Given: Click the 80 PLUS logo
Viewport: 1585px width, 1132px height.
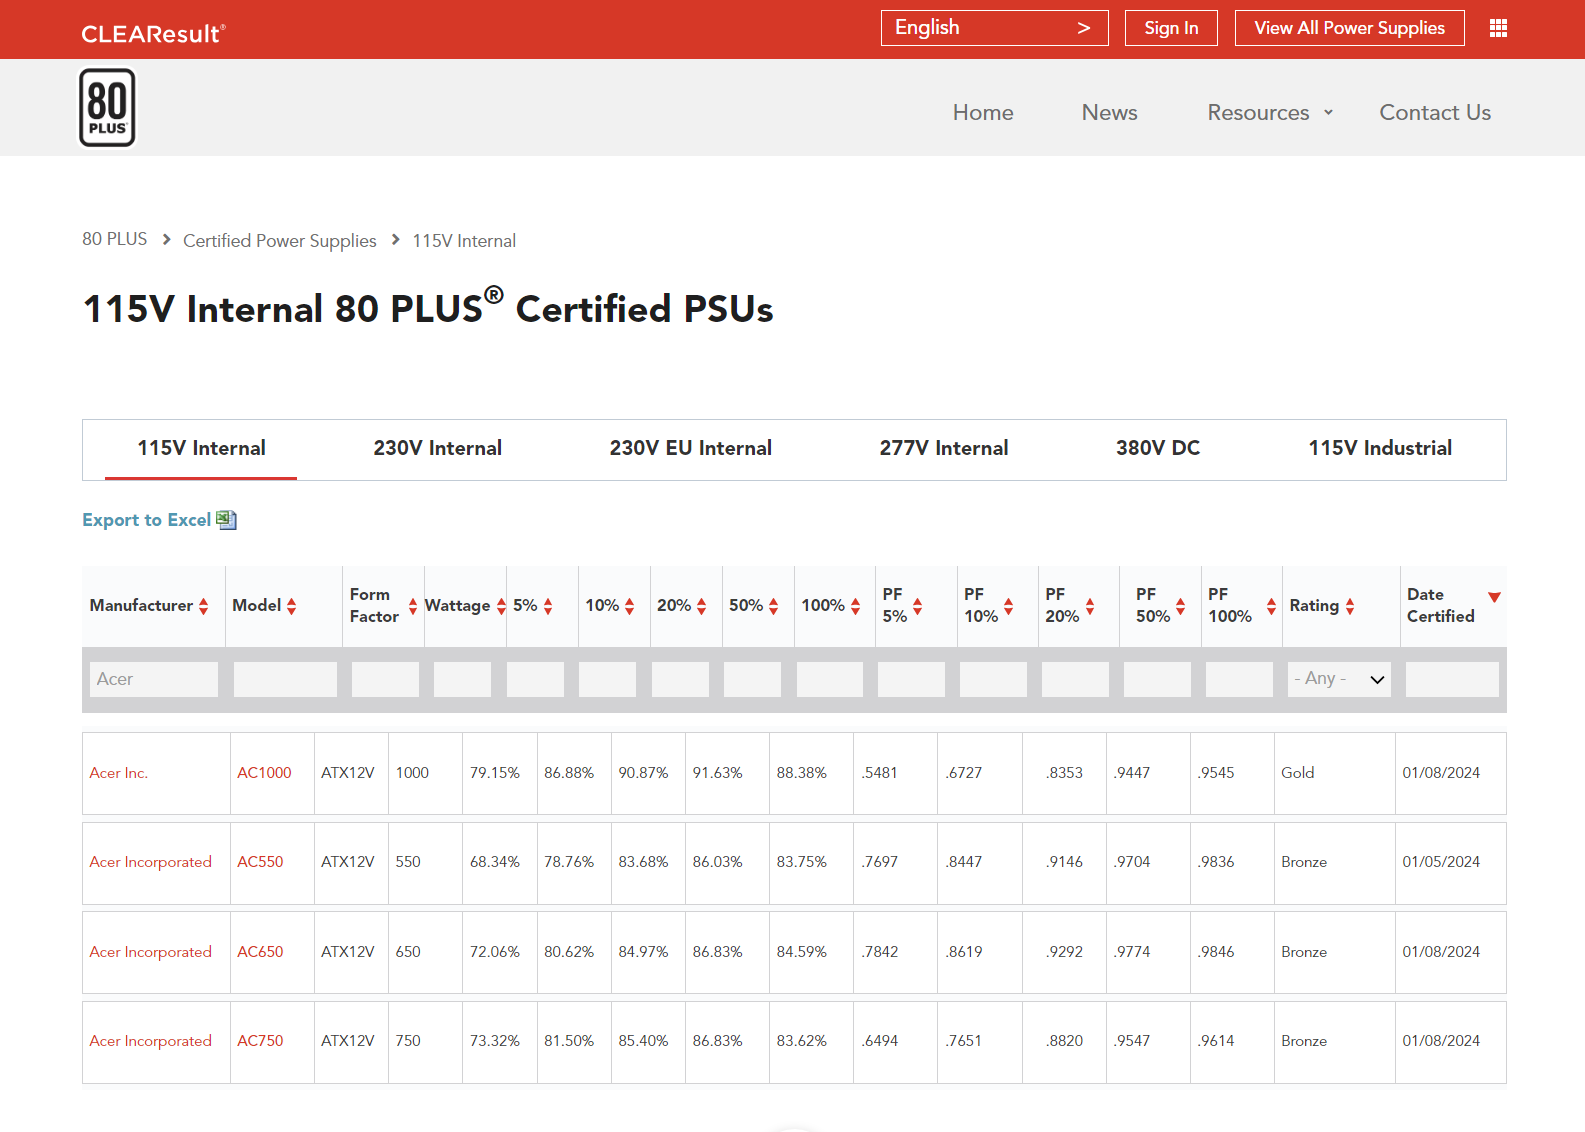Looking at the screenshot, I should coord(107,108).
